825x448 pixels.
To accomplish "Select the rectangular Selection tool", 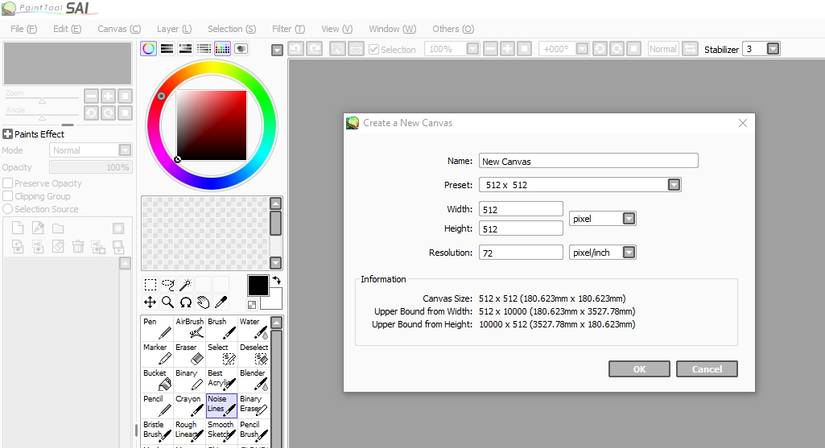I will click(x=150, y=285).
